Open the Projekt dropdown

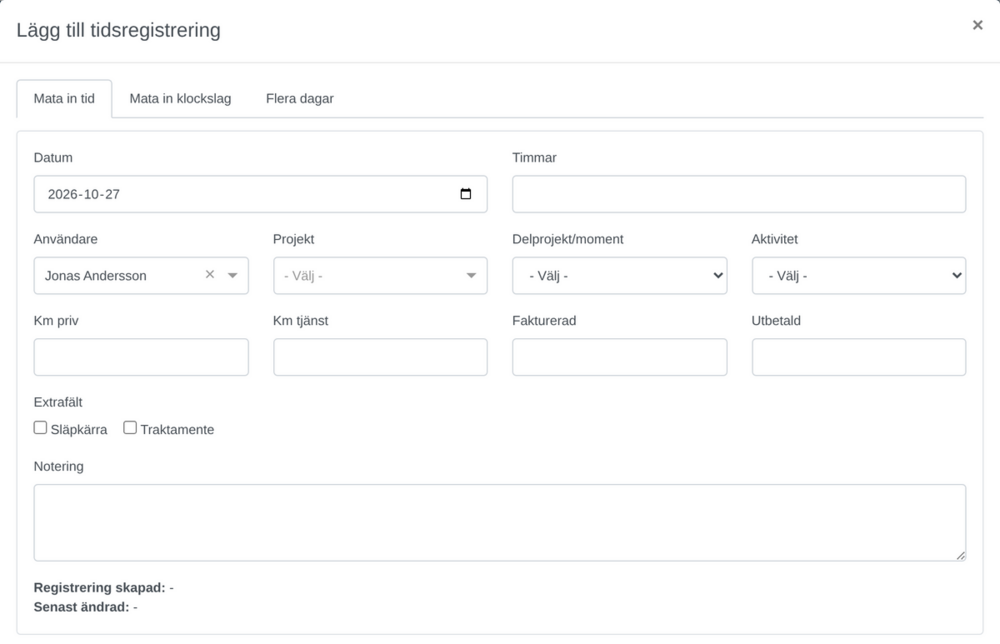coord(380,275)
